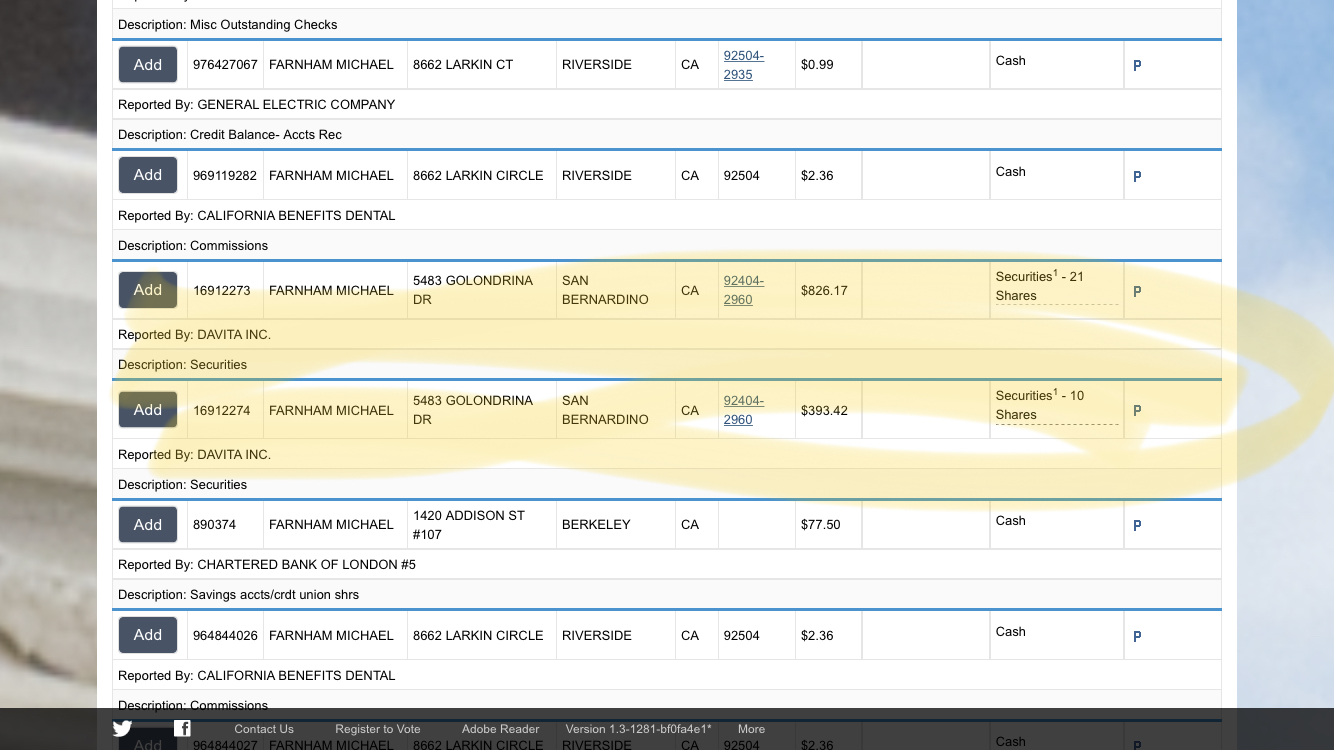Add the 21-share Davita property 16912273
1334x750 pixels.
click(148, 290)
